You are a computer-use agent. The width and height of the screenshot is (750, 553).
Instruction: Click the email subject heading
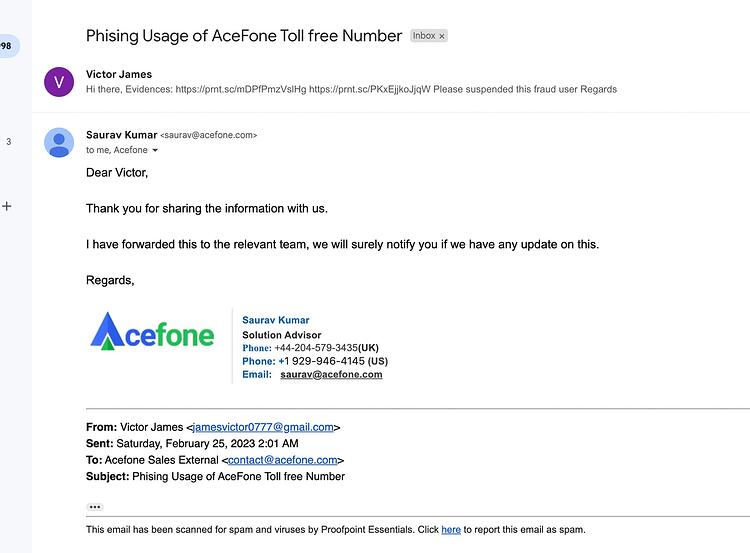(x=244, y=36)
